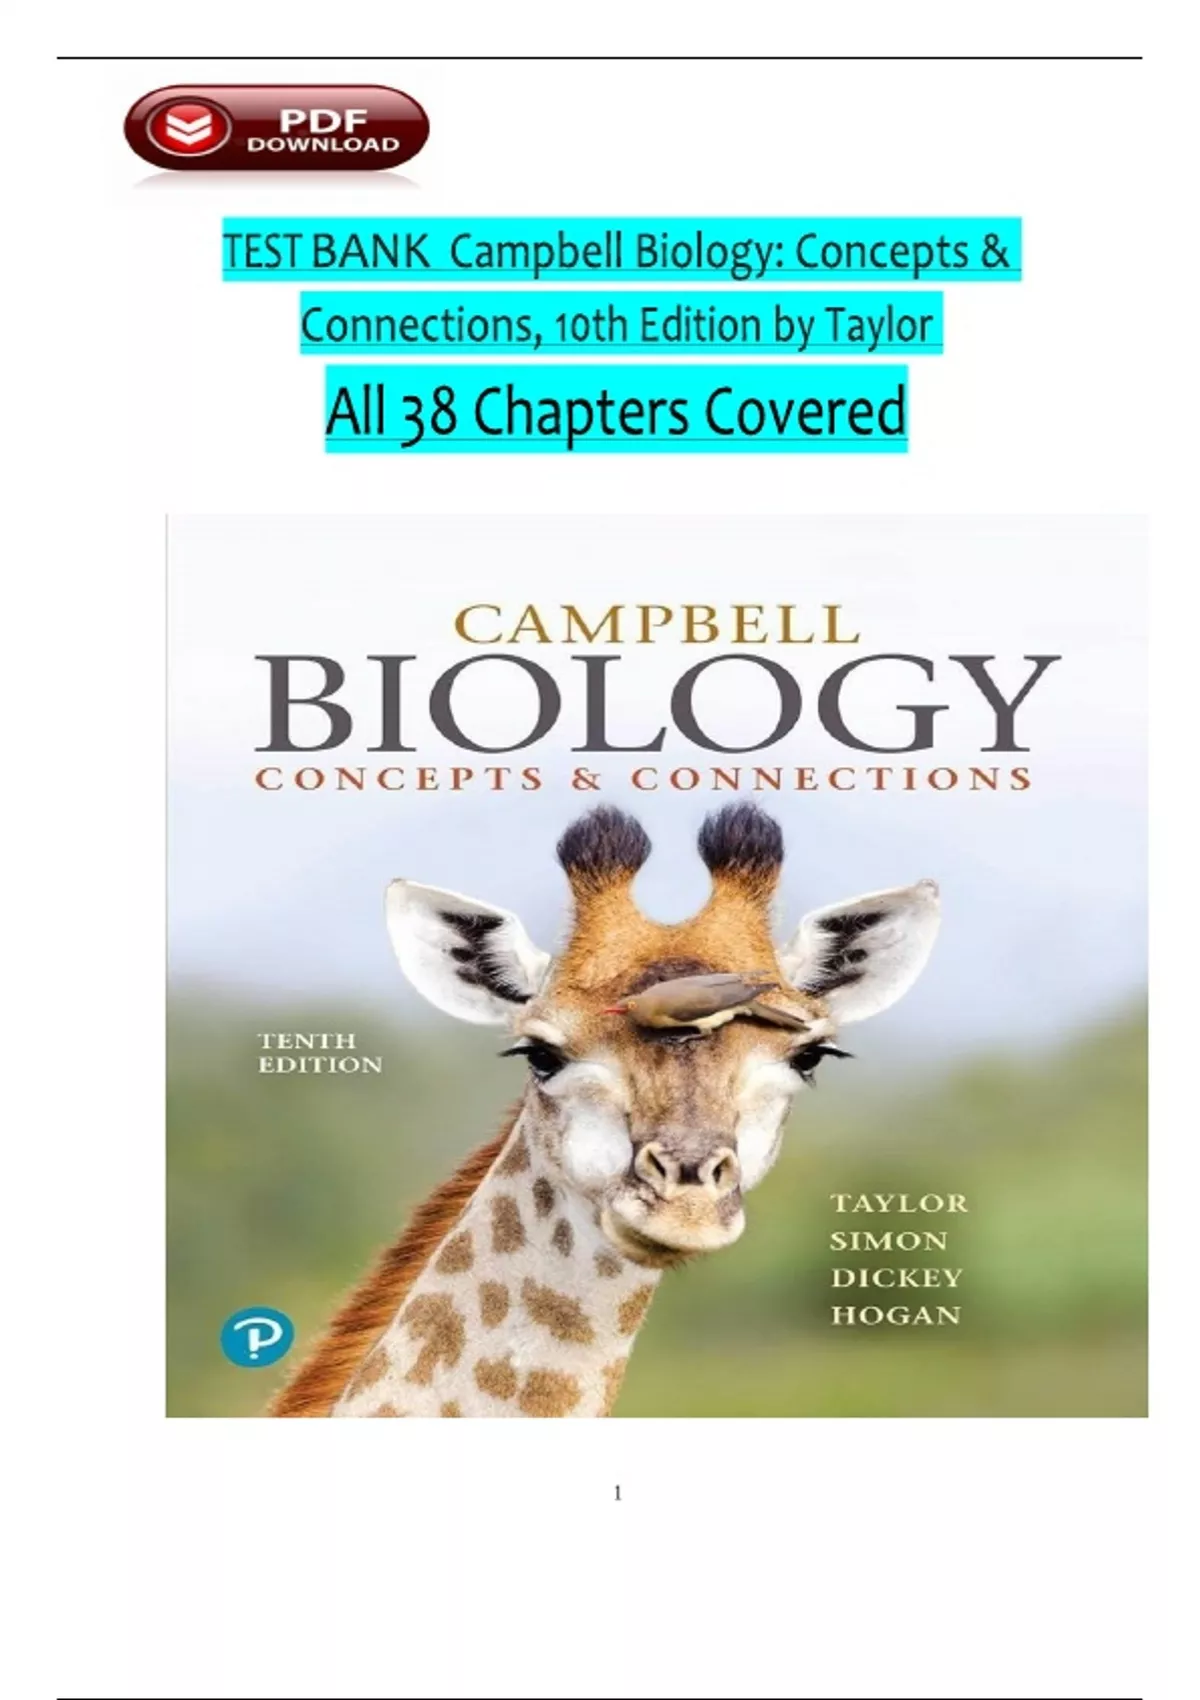Click the author name TAYLOR on cover
The width and height of the screenshot is (1200, 1700).
click(899, 1203)
